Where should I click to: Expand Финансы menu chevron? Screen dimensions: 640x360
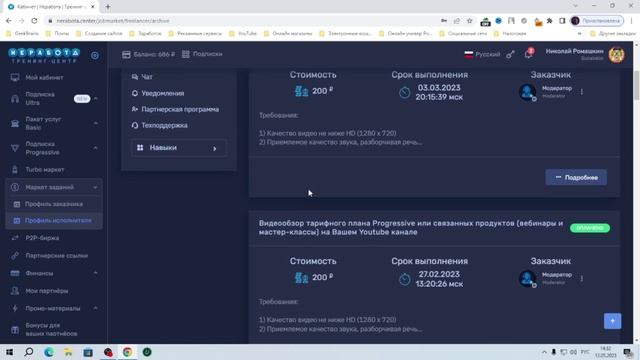[x=96, y=273]
